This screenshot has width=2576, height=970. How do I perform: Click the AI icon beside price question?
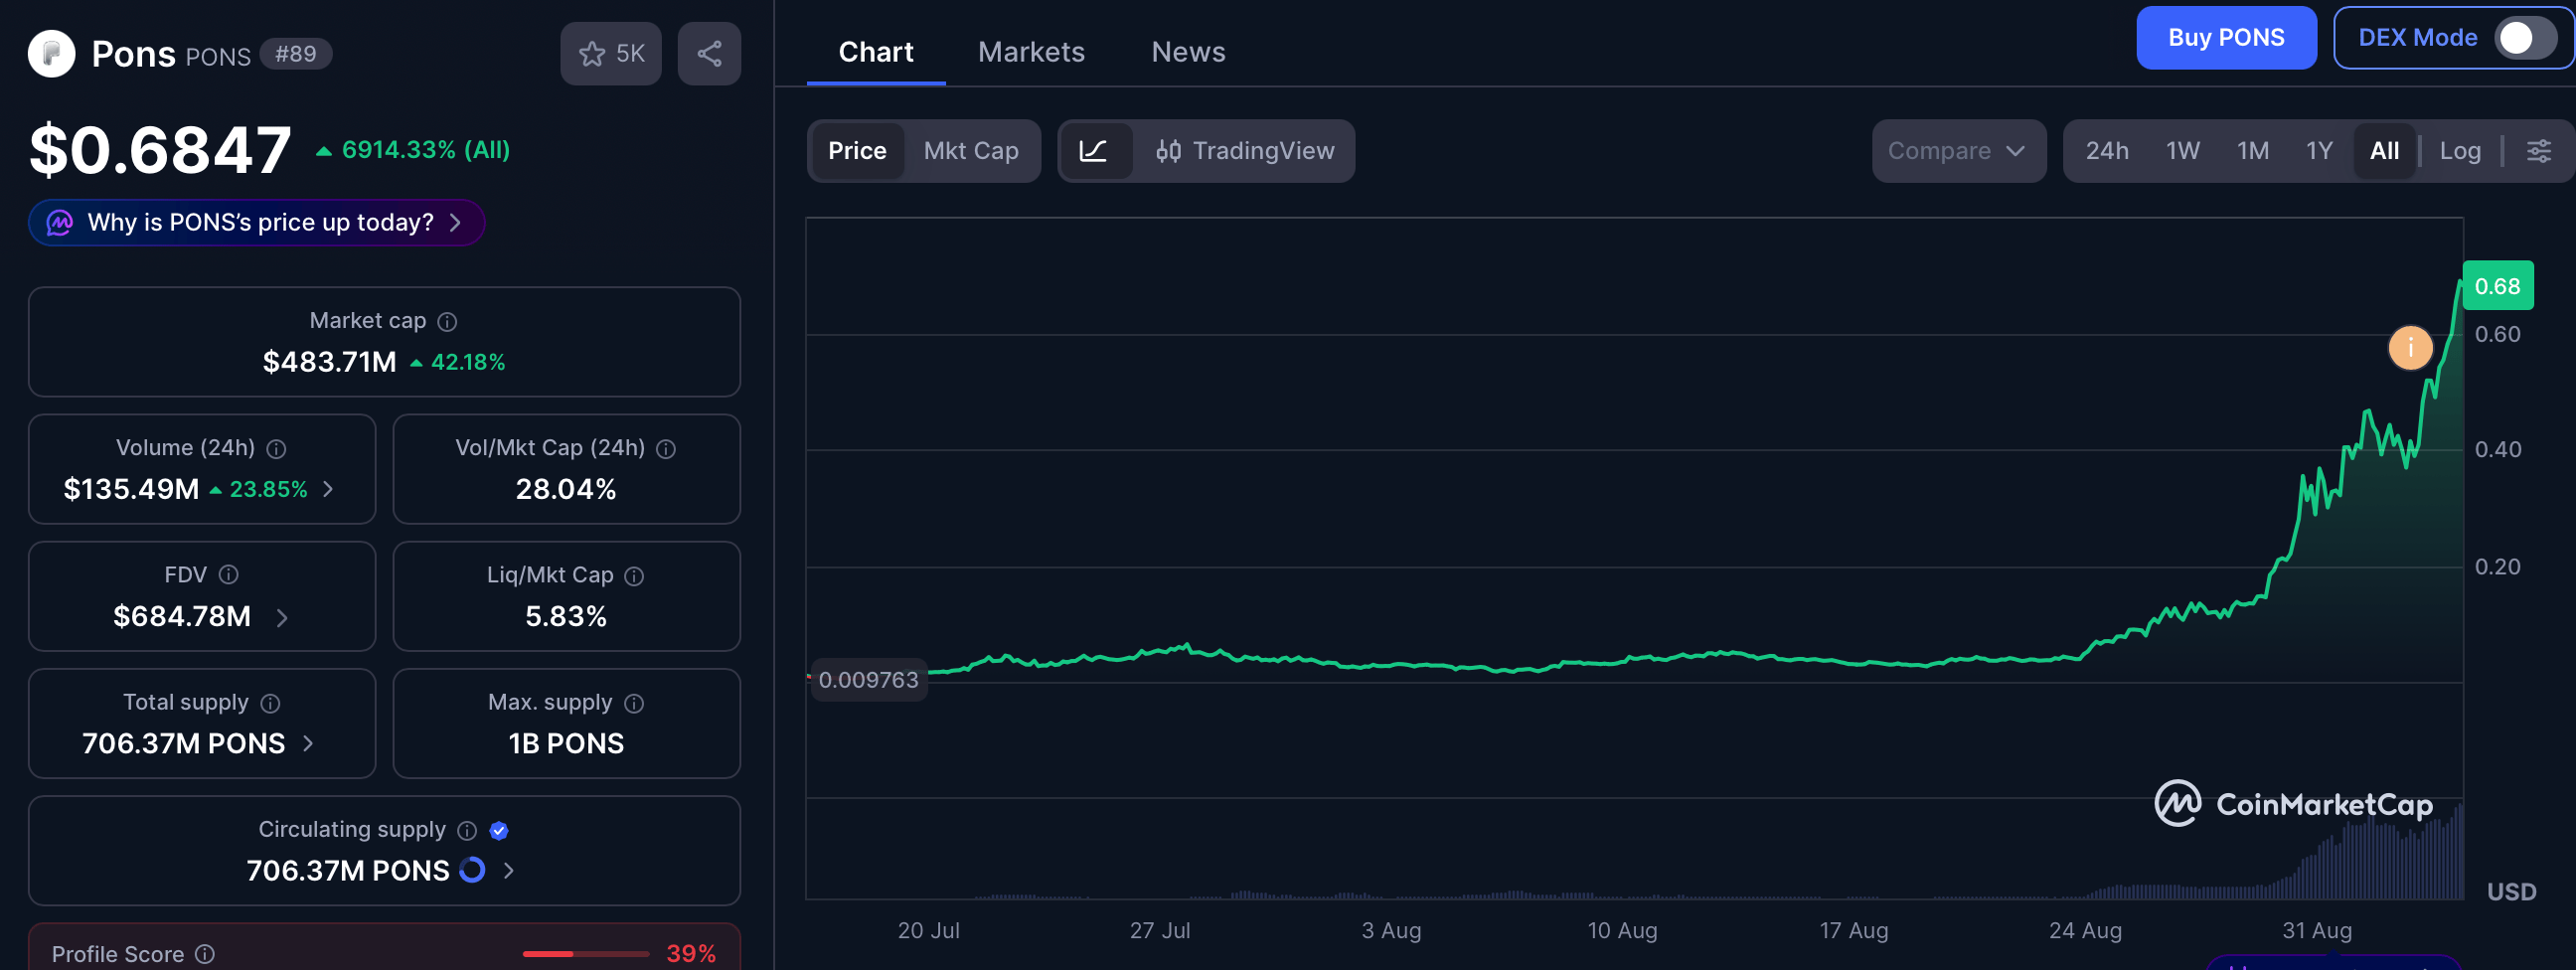point(60,222)
